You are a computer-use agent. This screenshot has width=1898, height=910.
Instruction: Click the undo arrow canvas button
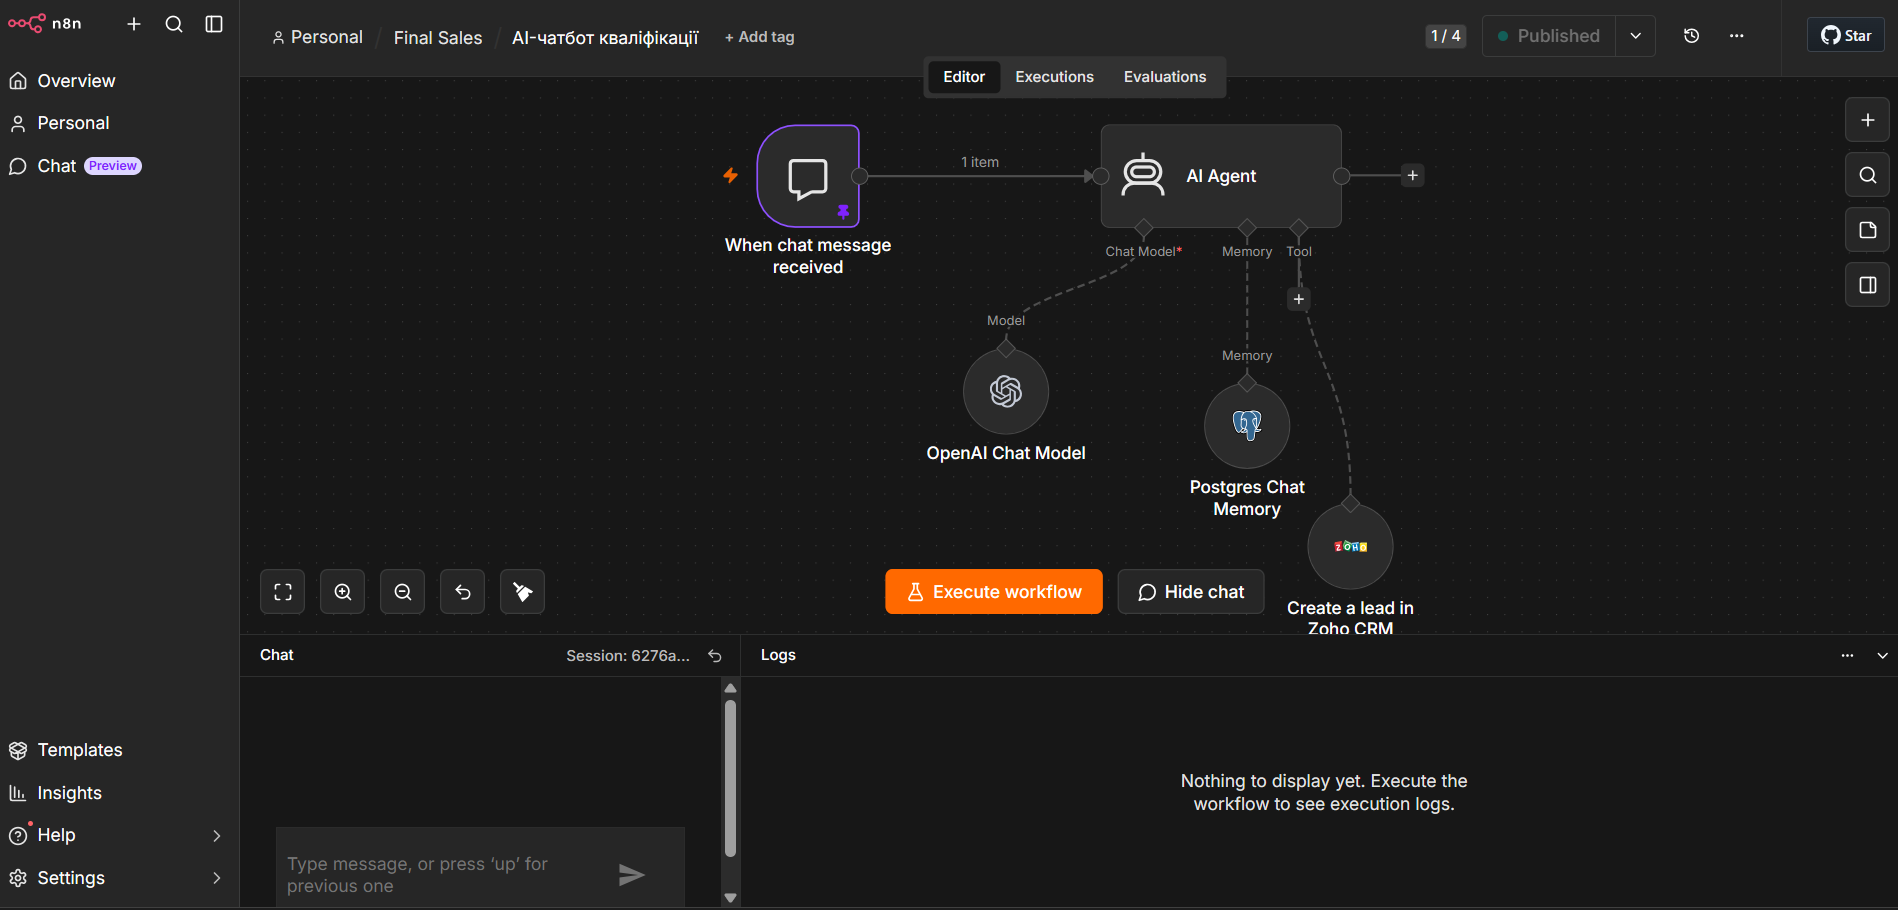pyautogui.click(x=463, y=592)
